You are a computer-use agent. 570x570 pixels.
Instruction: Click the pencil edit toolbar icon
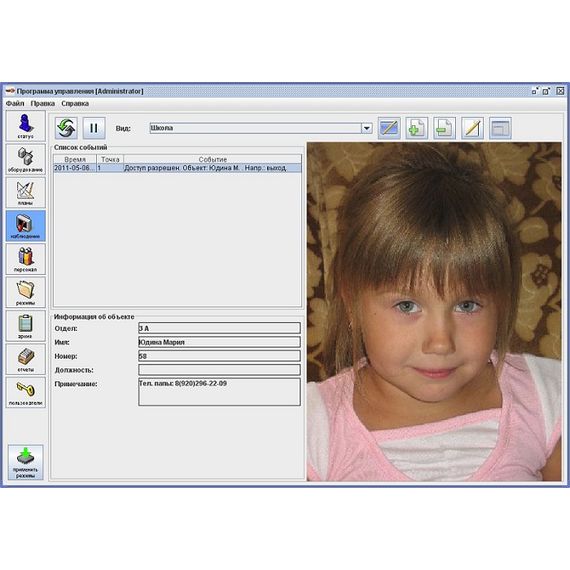472,128
